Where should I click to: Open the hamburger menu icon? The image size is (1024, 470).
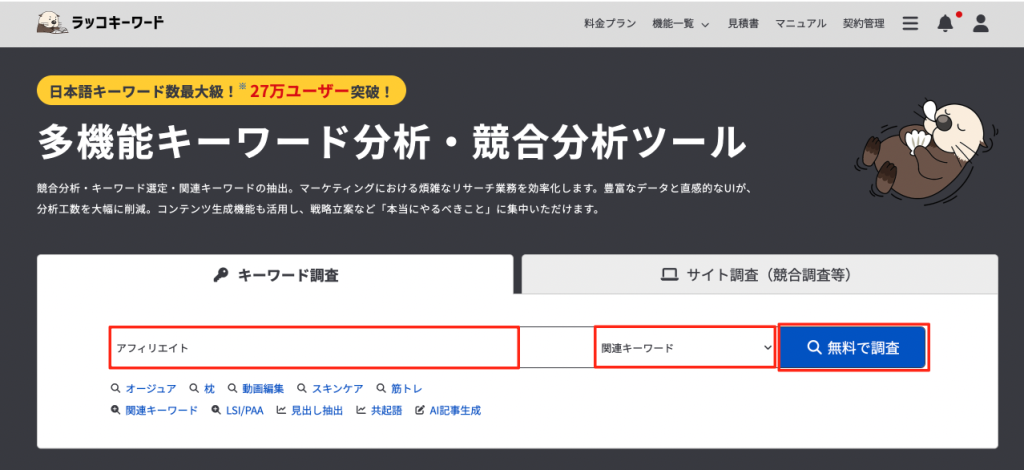point(909,23)
